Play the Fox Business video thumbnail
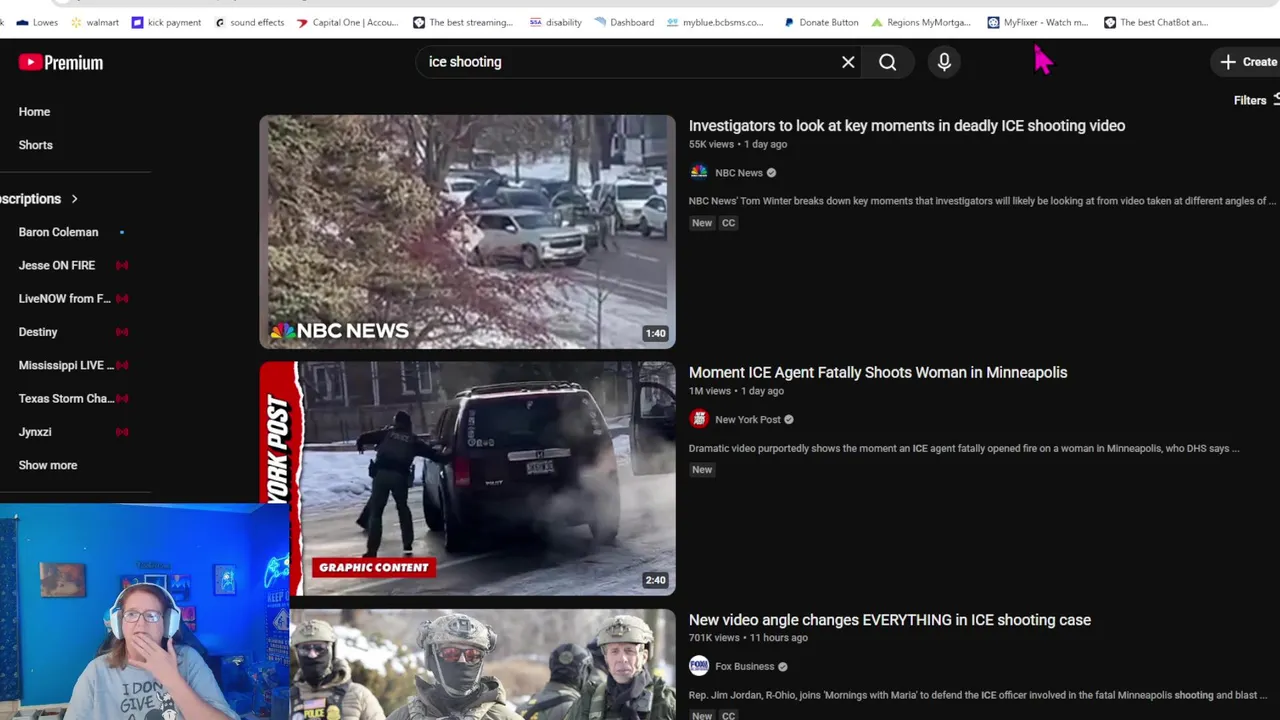Viewport: 1280px width, 720px height. pos(482,664)
